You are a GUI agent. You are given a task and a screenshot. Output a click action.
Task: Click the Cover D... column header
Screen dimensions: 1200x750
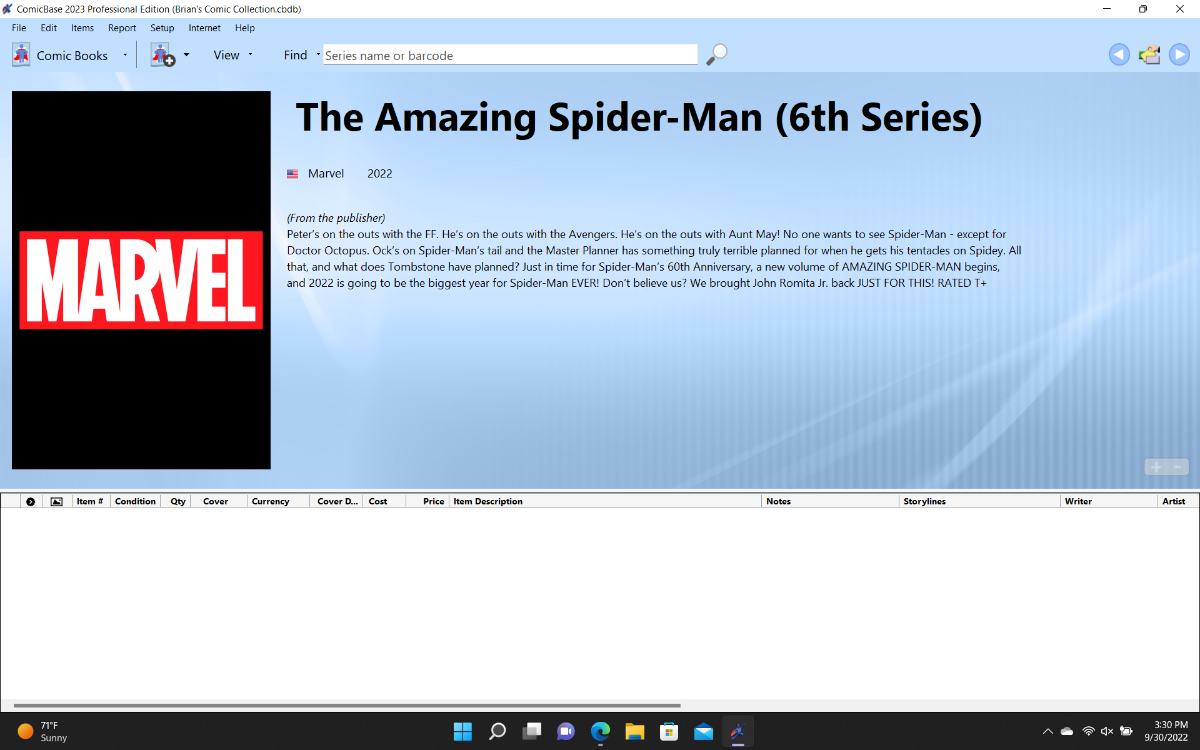click(337, 501)
